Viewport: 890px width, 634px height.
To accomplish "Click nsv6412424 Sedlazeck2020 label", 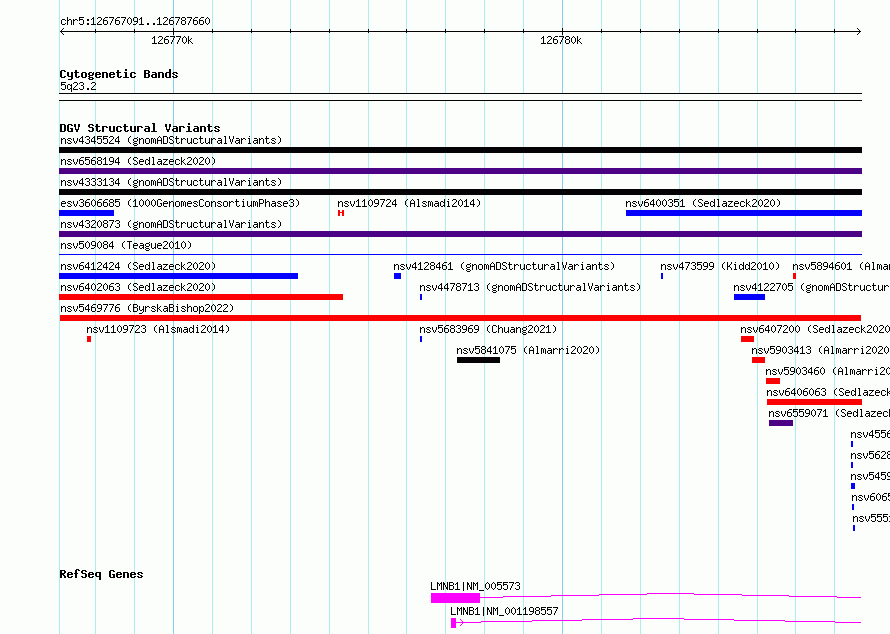I will point(138,266).
